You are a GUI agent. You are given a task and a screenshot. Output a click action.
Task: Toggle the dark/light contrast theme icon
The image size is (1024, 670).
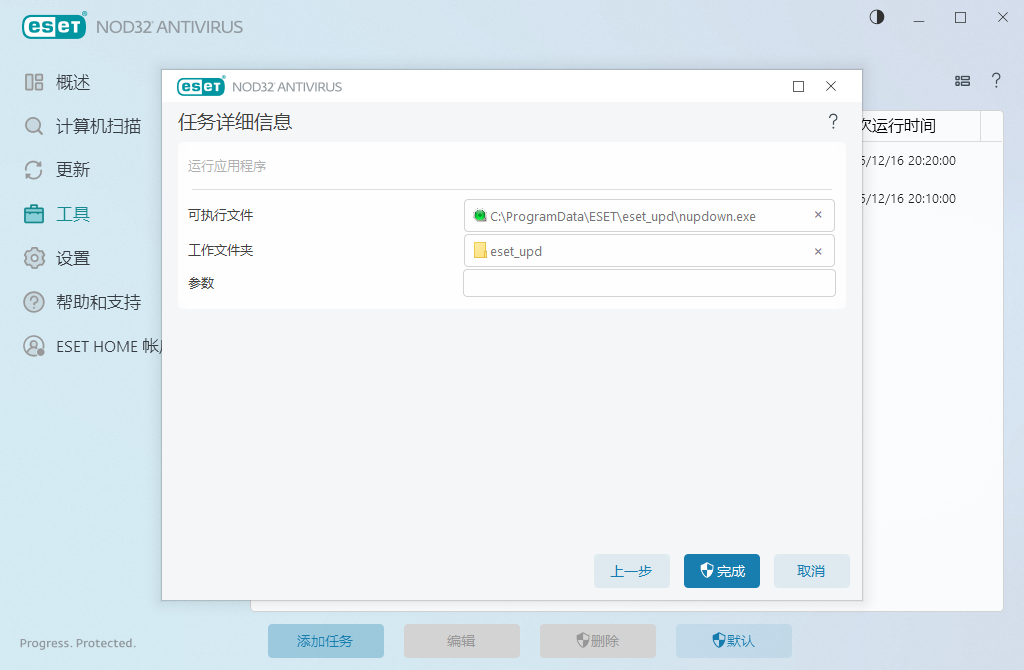[877, 17]
